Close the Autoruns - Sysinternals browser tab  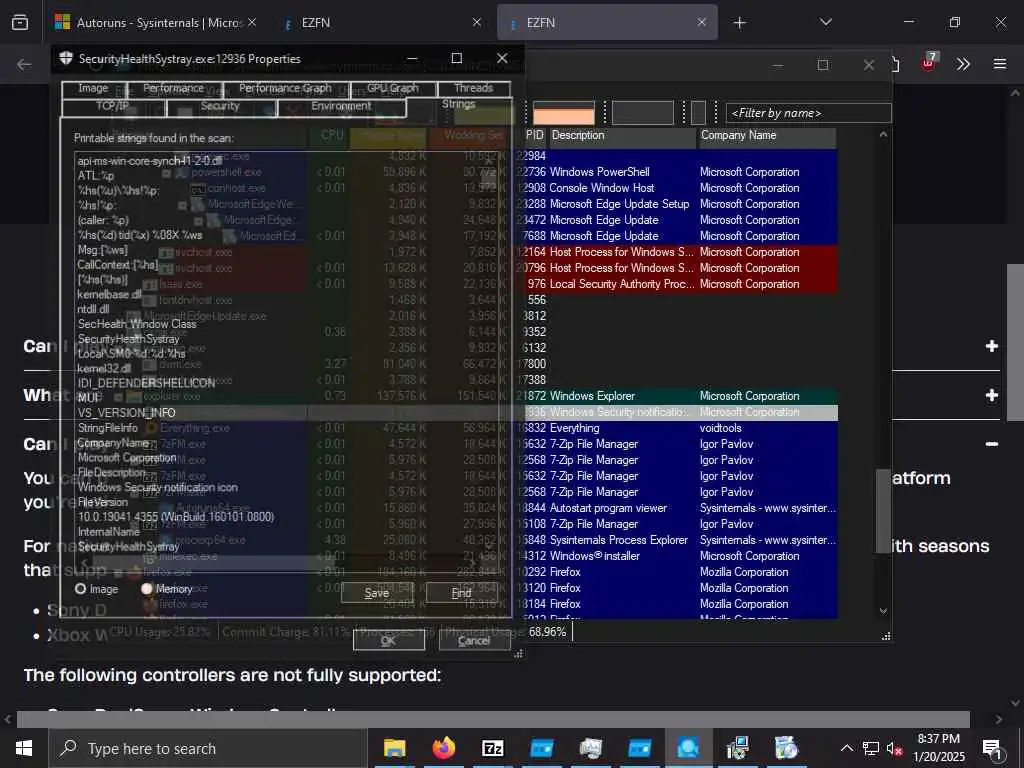(x=251, y=22)
